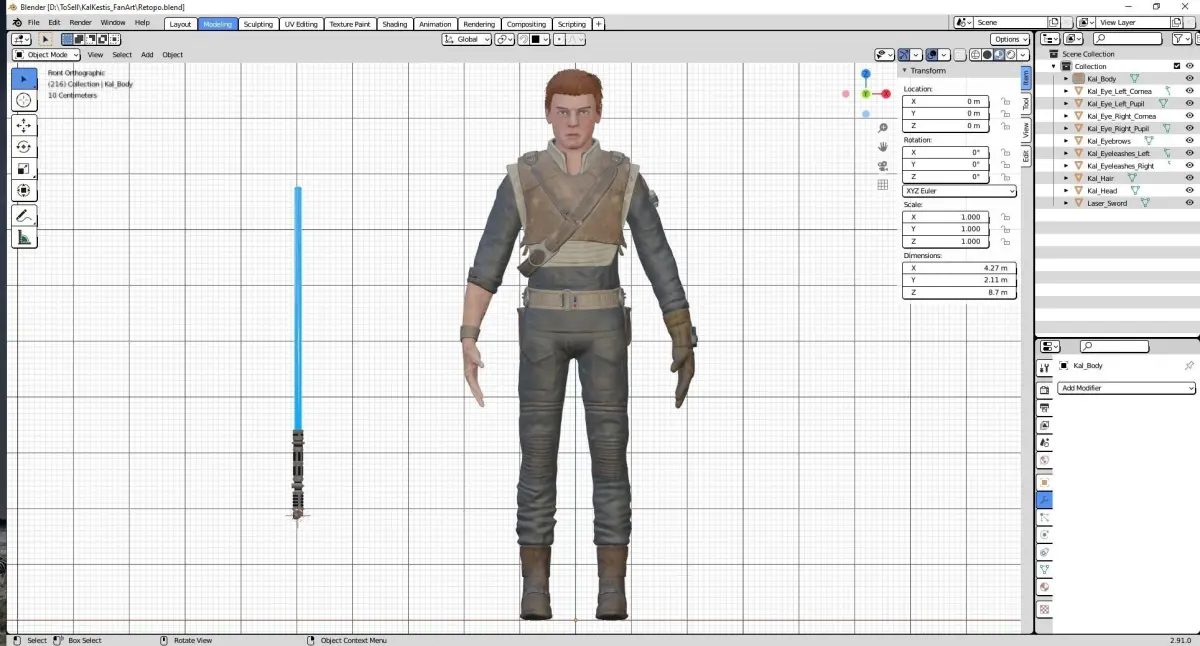Screen dimensions: 1200x646
Task: Activate the Scale tool
Action: [x=24, y=169]
